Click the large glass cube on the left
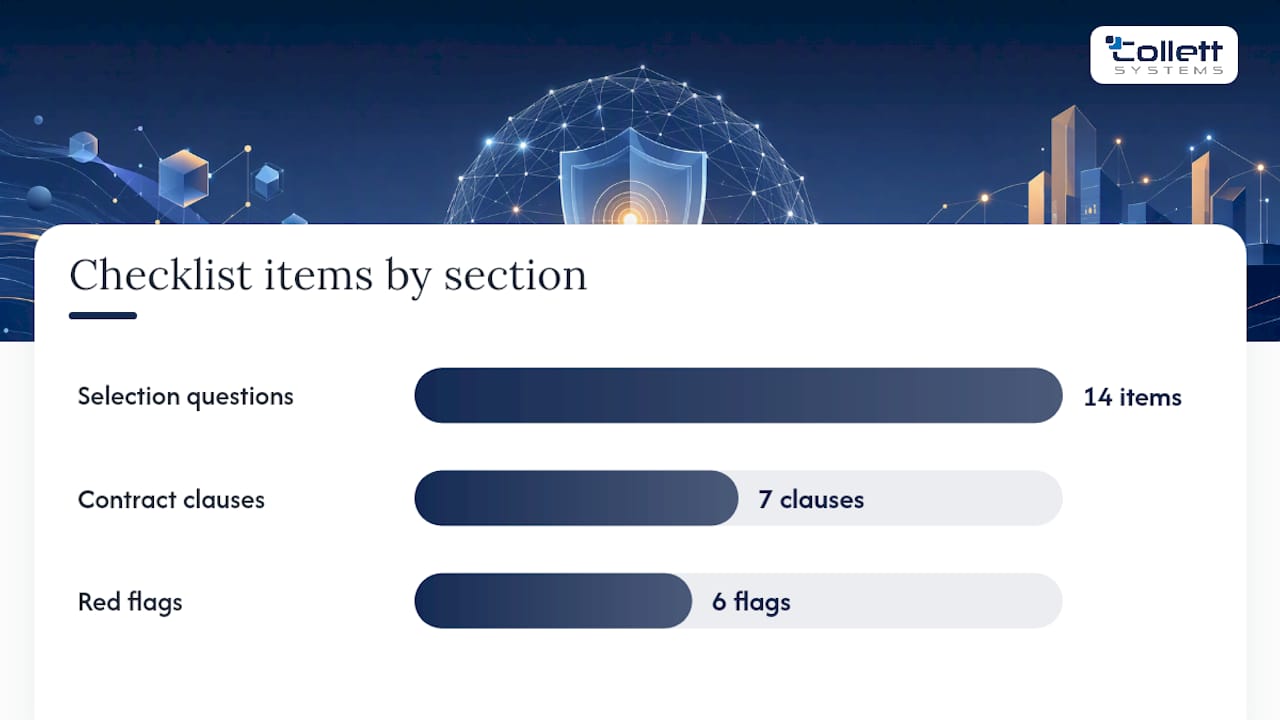This screenshot has width=1280, height=720. [x=184, y=177]
